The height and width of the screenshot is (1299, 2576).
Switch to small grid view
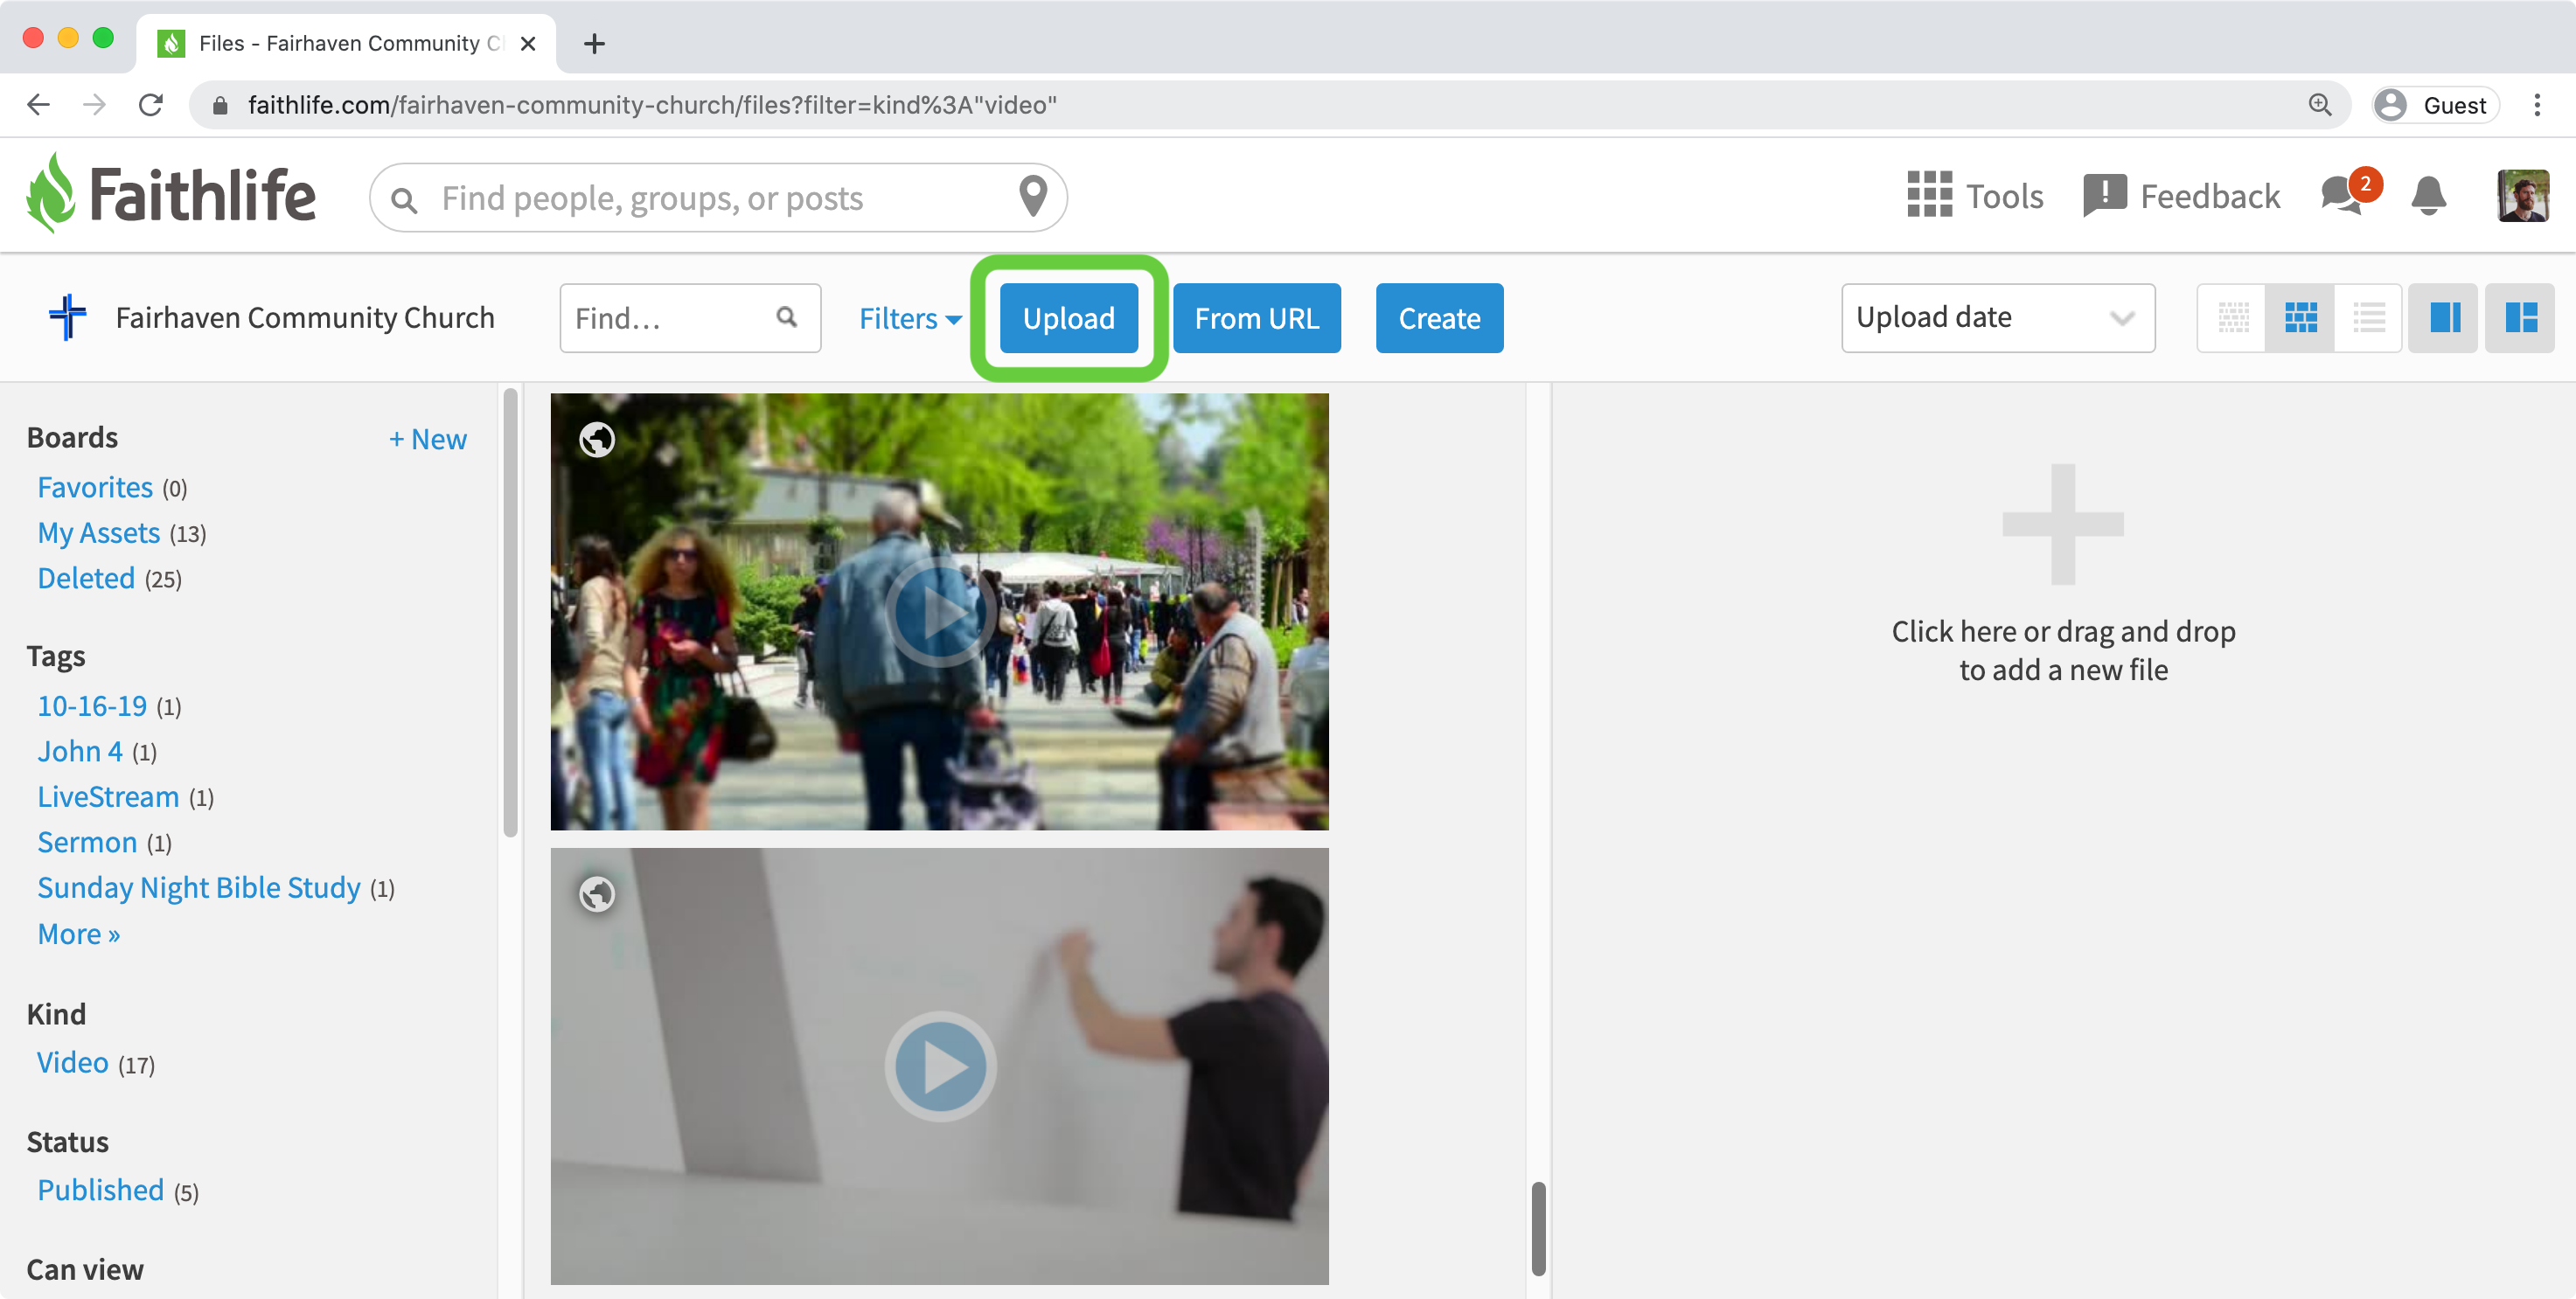2233,318
